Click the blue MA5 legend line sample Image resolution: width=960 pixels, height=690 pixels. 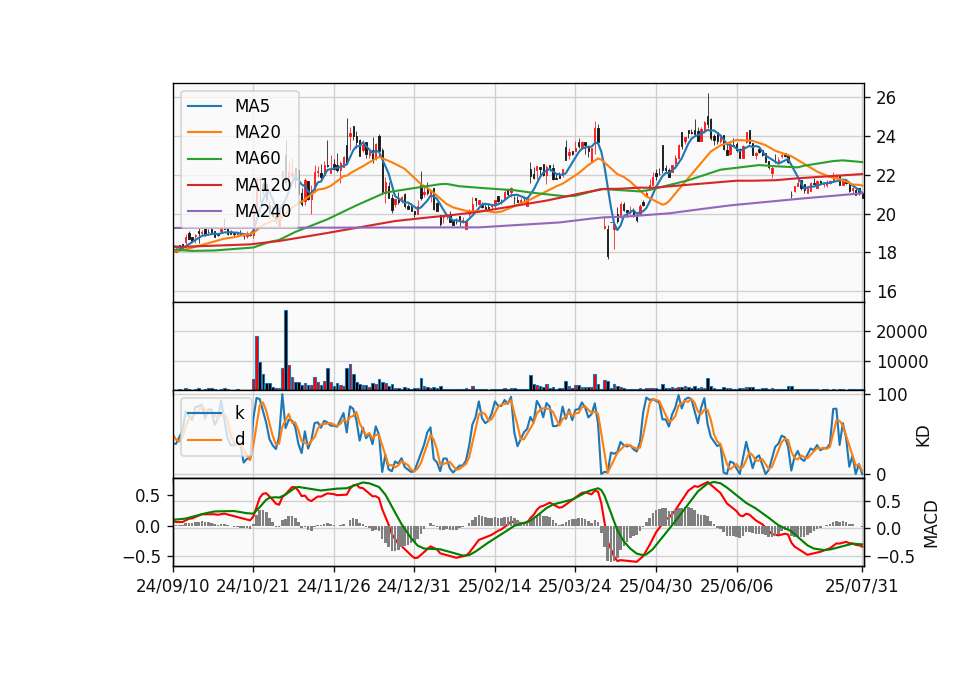click(204, 106)
